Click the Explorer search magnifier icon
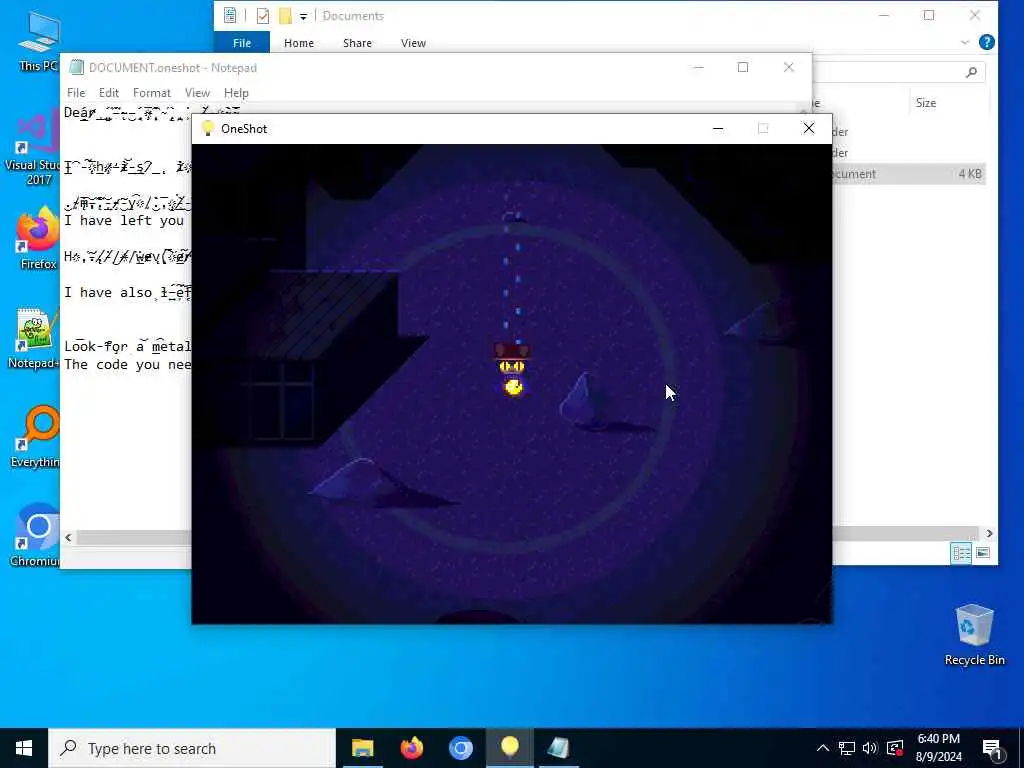1024x768 pixels. tap(971, 72)
